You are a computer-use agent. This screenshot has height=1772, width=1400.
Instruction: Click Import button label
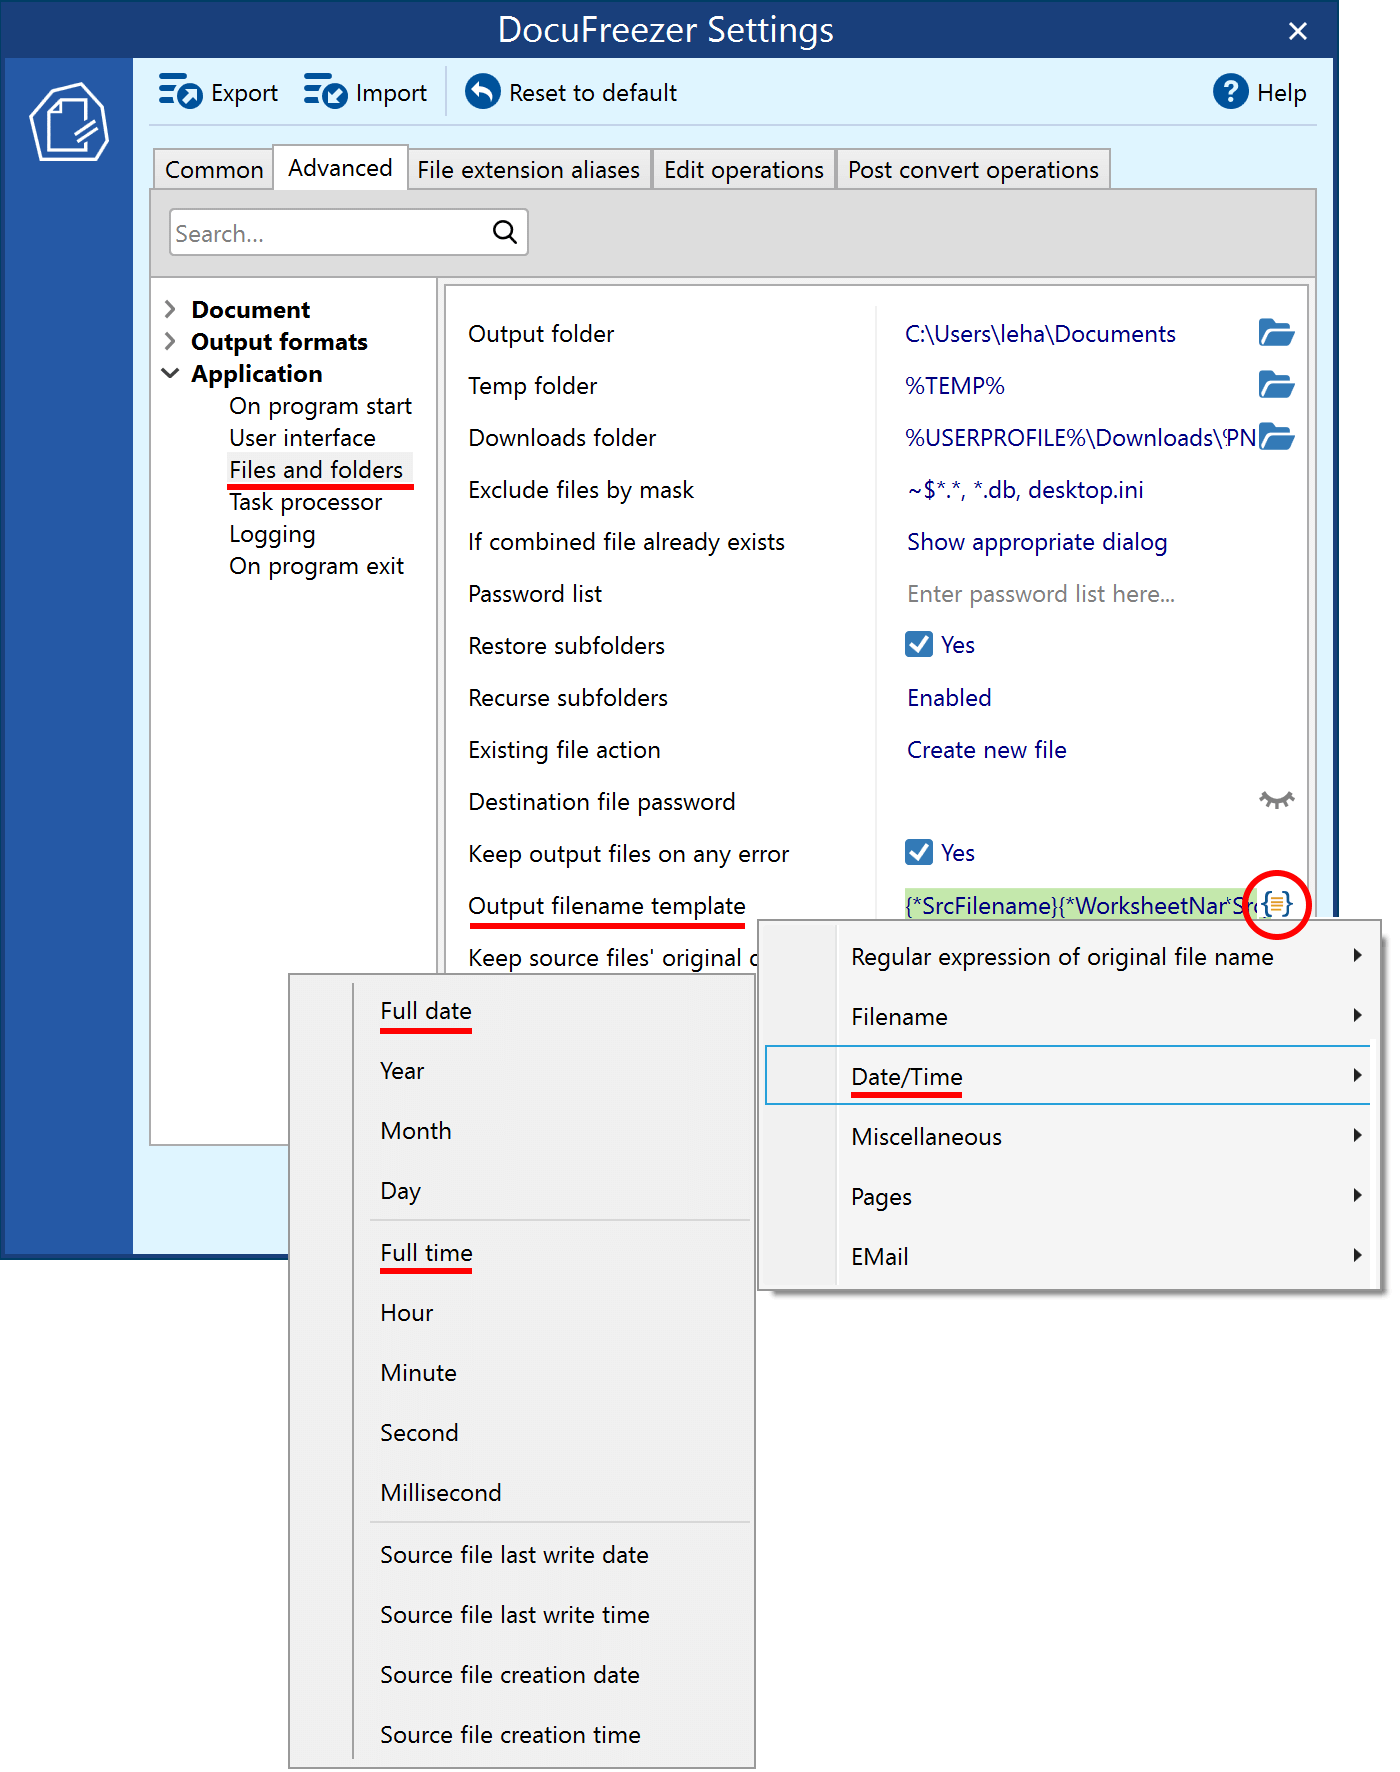pyautogui.click(x=391, y=93)
